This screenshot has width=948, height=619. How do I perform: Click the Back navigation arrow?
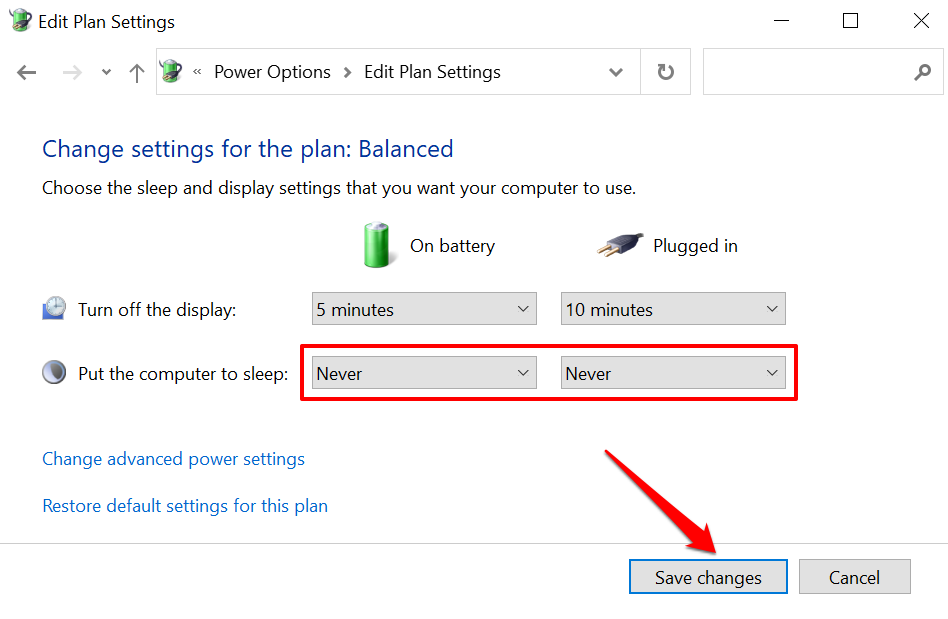tap(27, 72)
